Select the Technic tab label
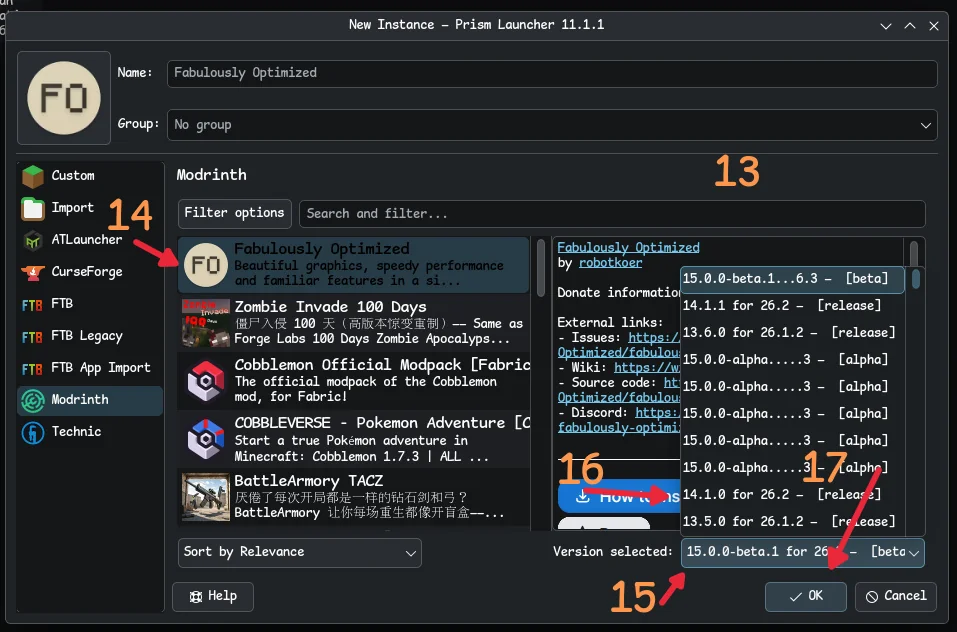 coord(76,432)
